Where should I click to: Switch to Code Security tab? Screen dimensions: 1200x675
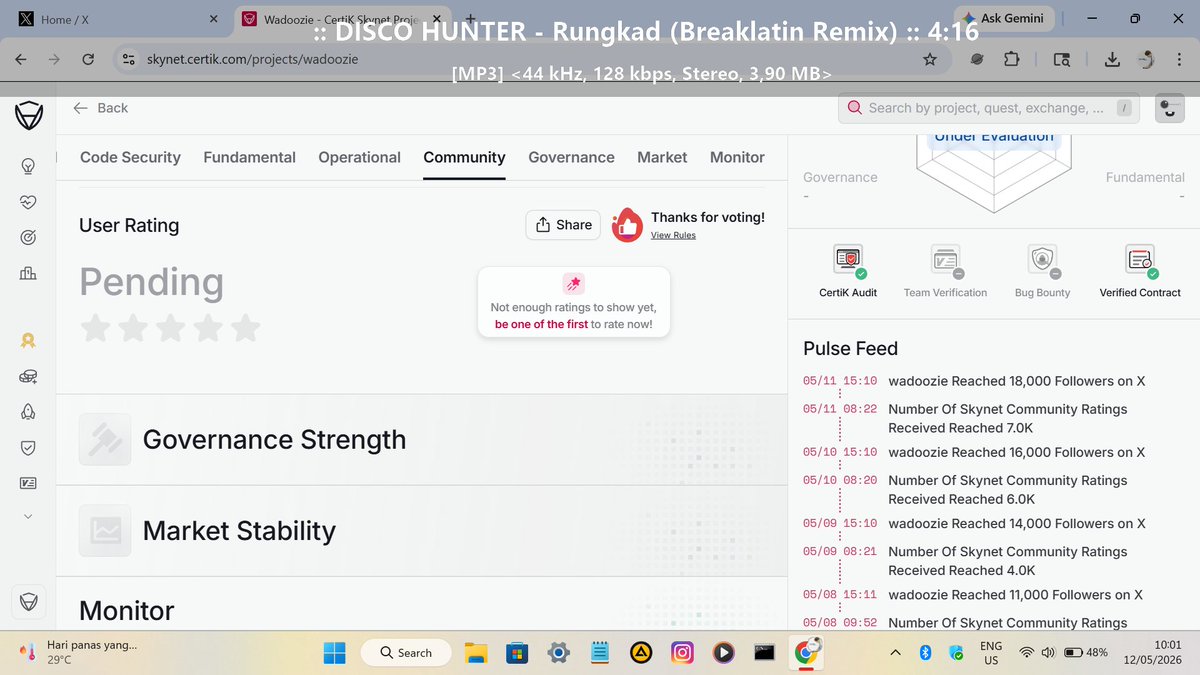[x=130, y=157]
